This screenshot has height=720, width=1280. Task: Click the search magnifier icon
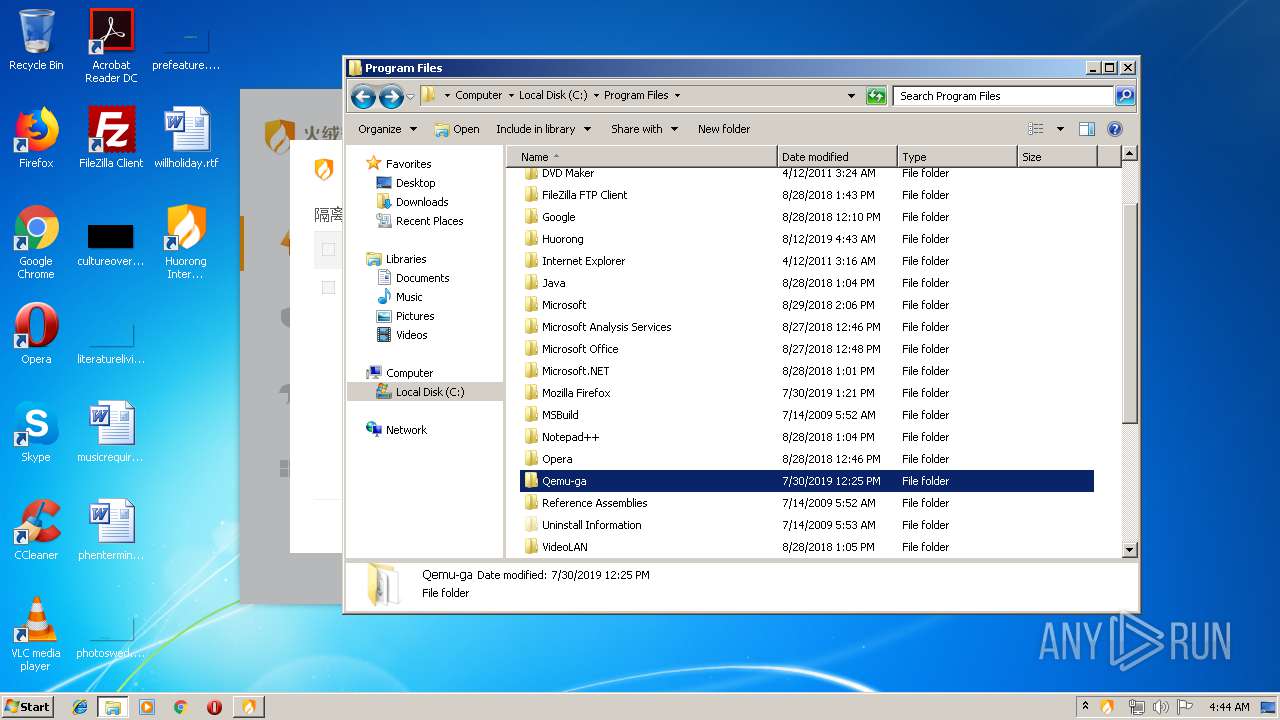(1125, 96)
